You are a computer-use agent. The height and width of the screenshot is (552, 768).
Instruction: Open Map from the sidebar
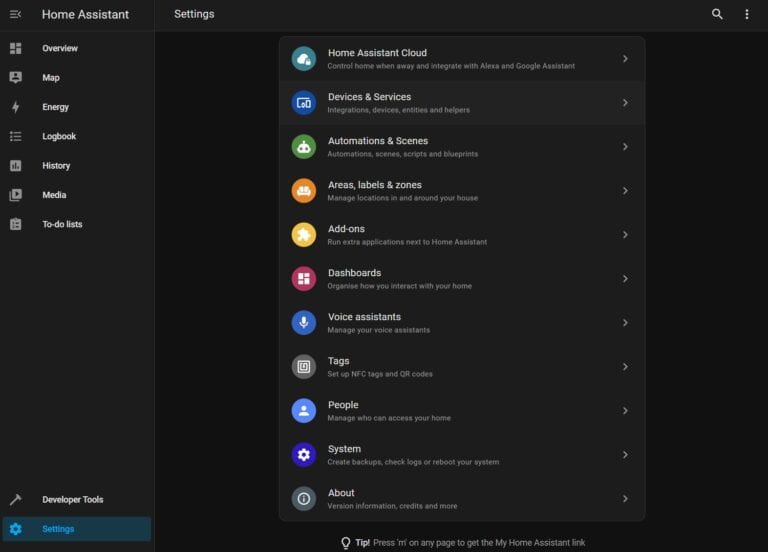pyautogui.click(x=51, y=77)
